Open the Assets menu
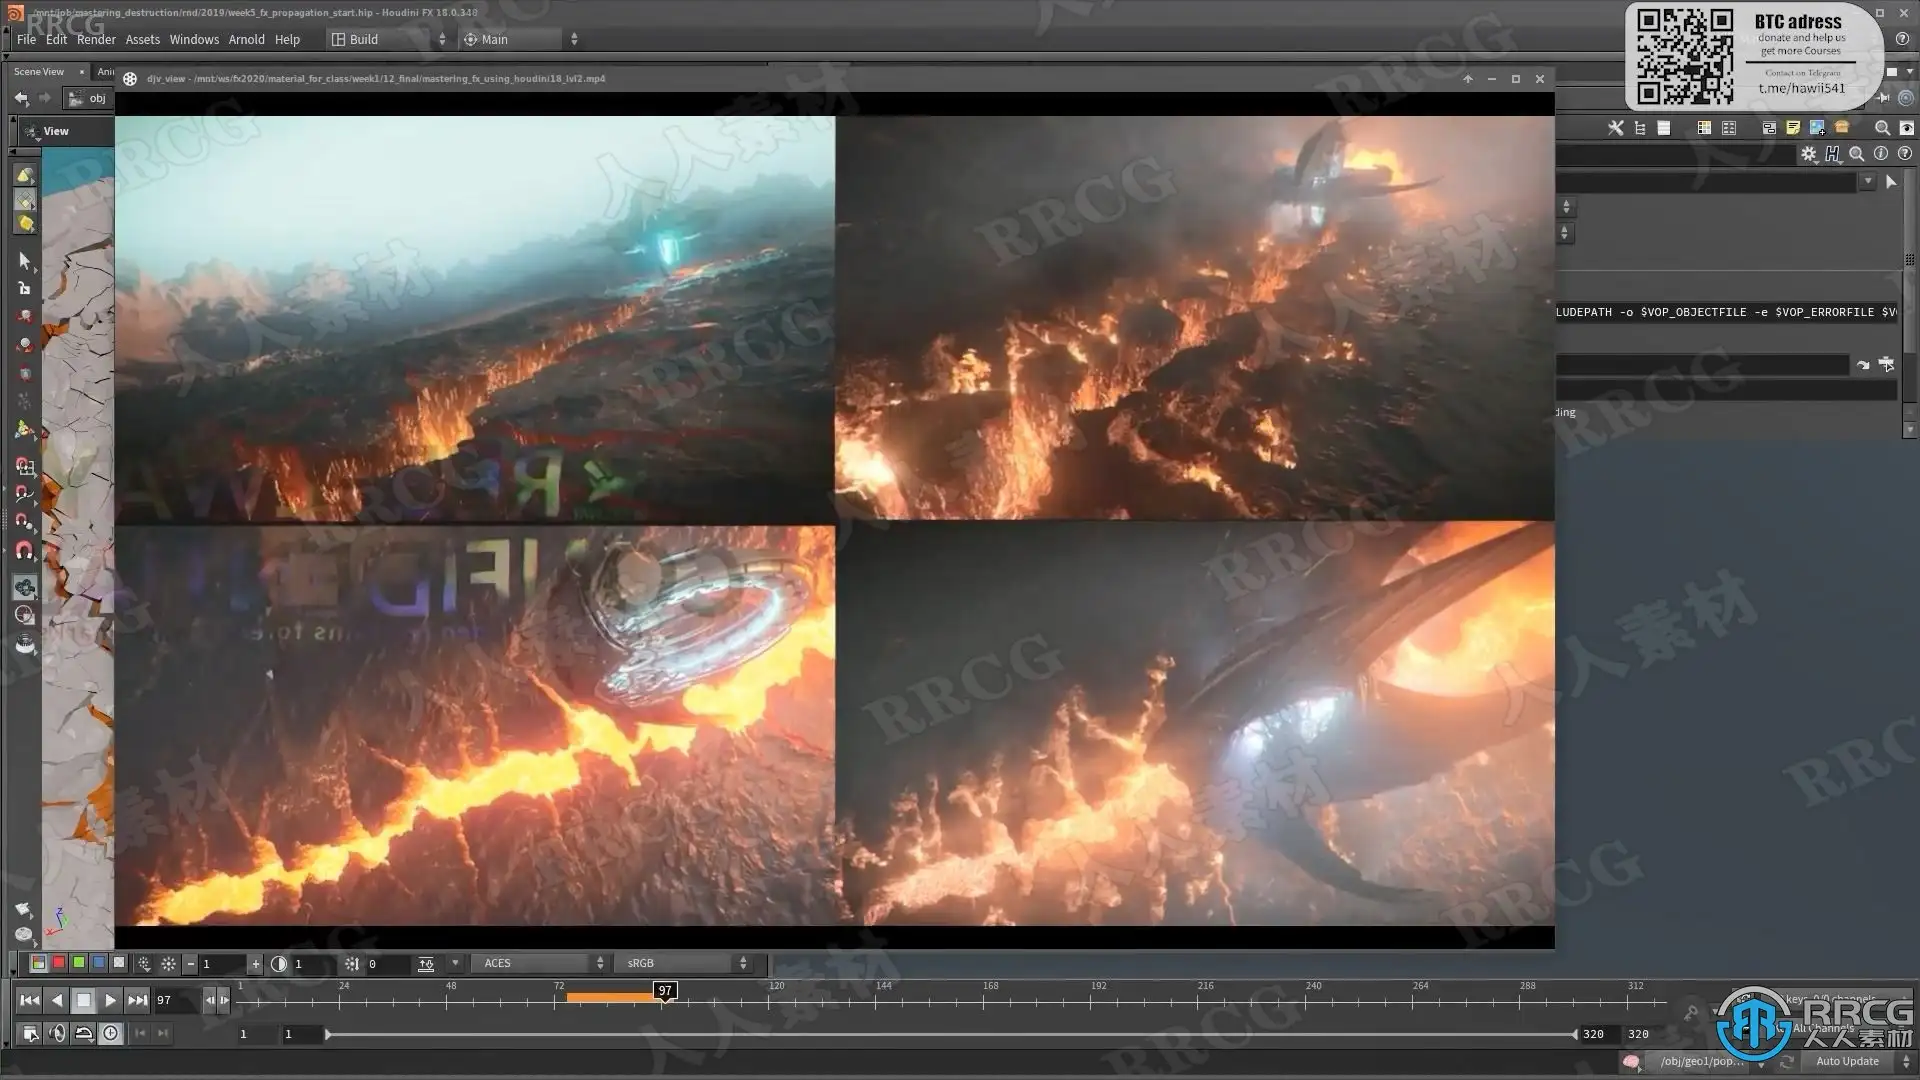Viewport: 1920px width, 1080px height. pos(142,39)
